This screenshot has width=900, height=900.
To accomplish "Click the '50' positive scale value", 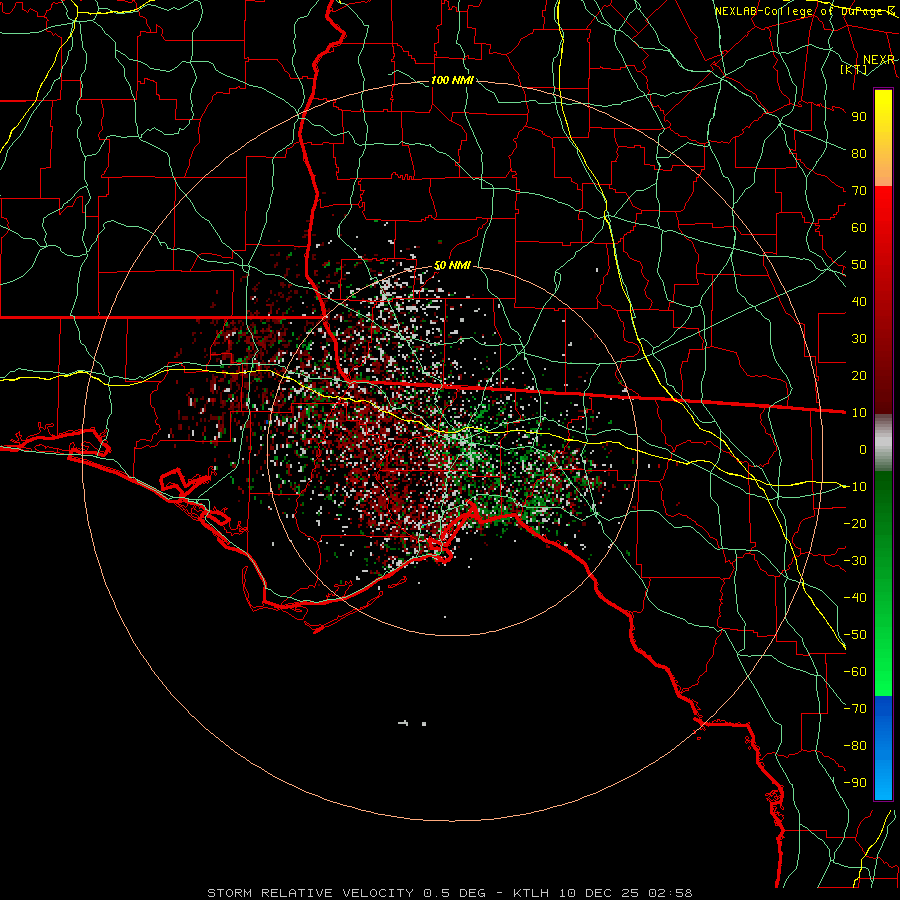I will pyautogui.click(x=859, y=265).
